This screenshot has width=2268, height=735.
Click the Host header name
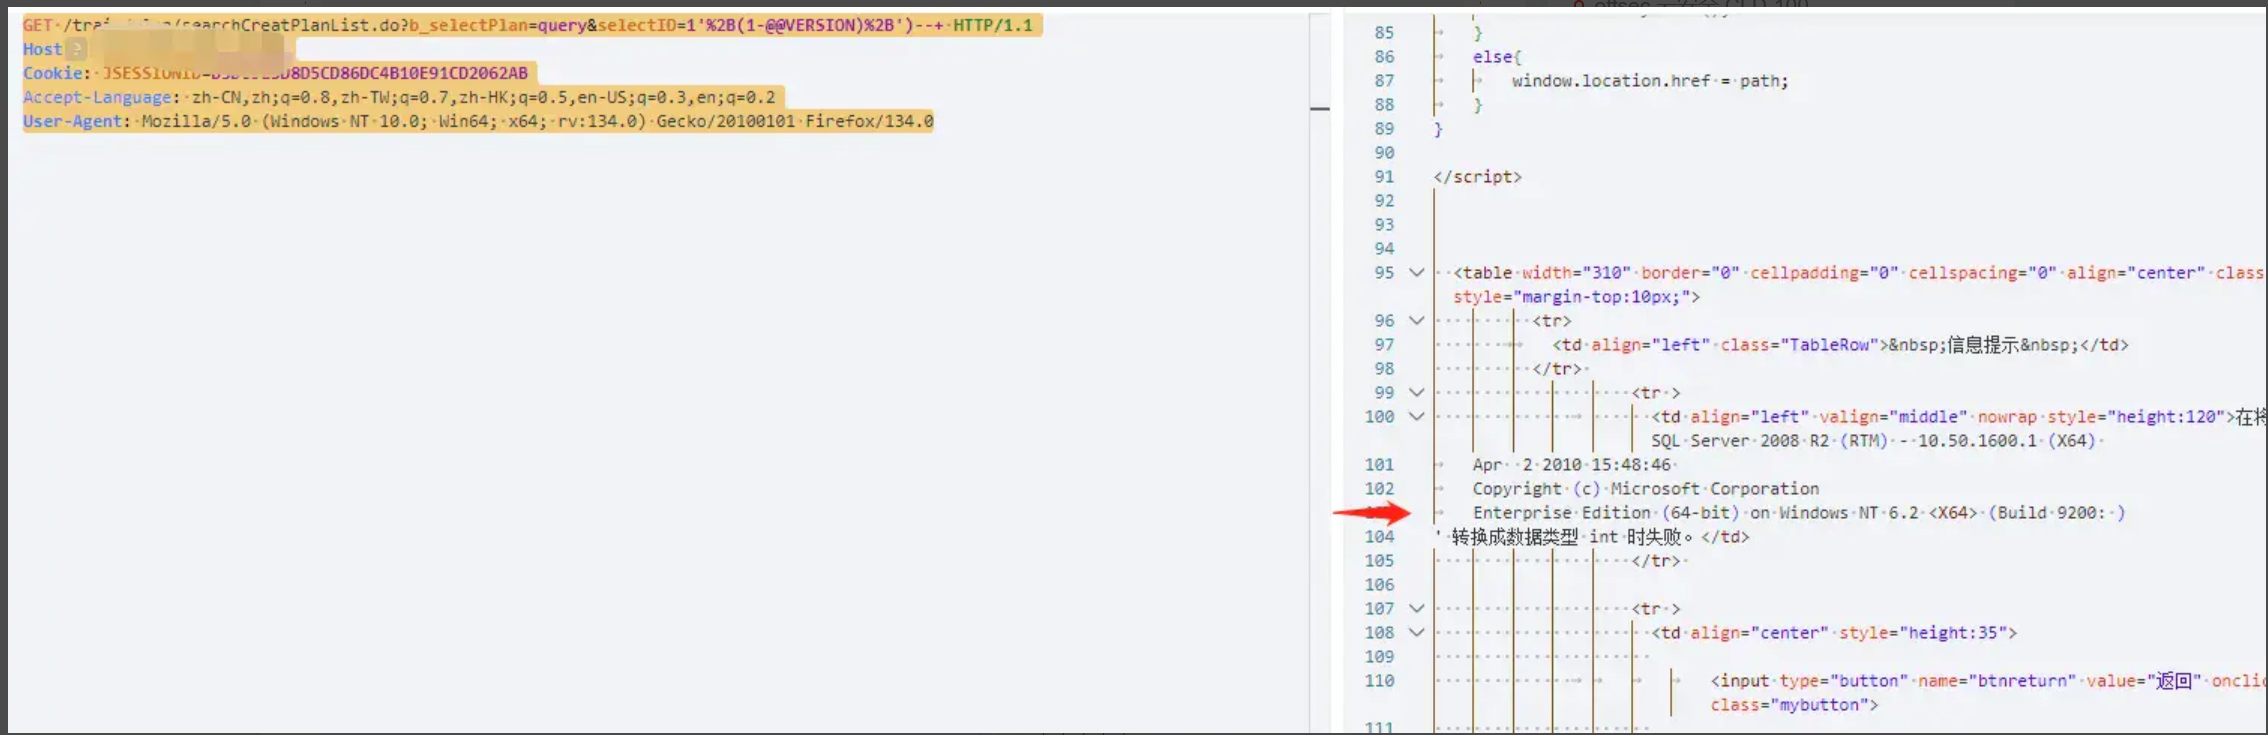(42, 49)
